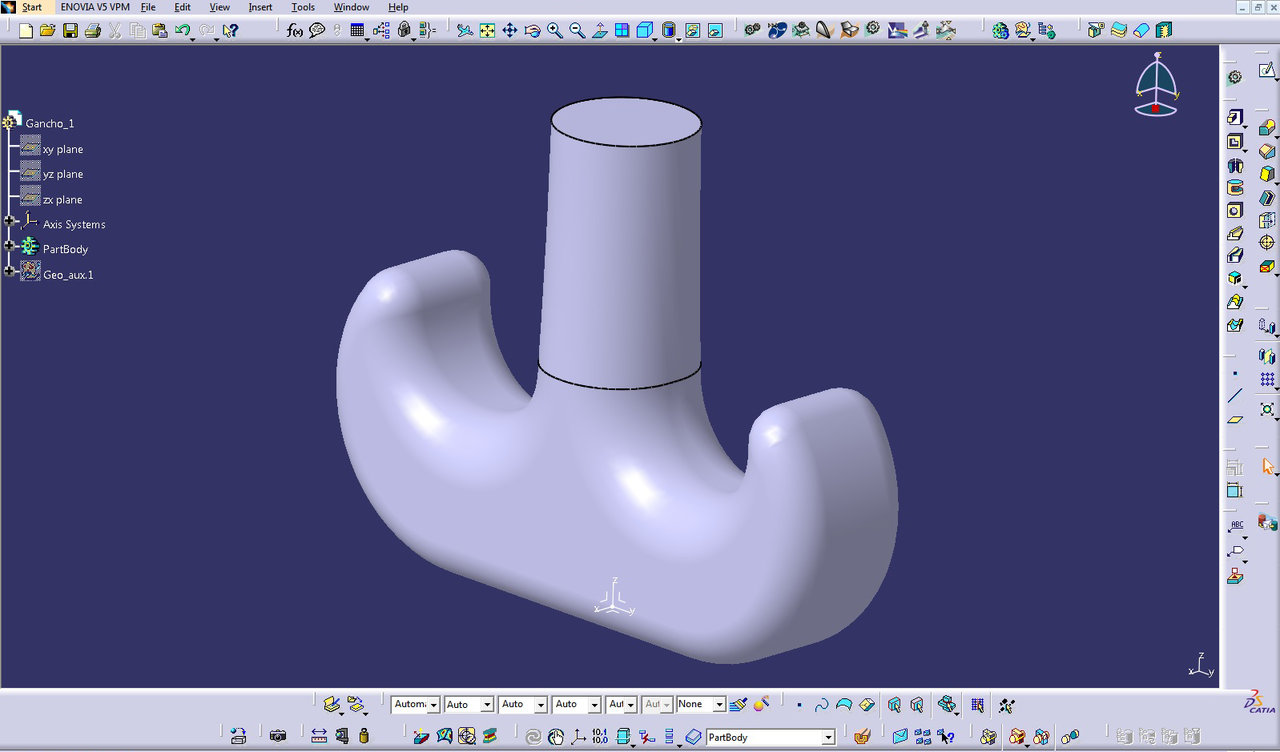Open the Window menu

click(351, 7)
